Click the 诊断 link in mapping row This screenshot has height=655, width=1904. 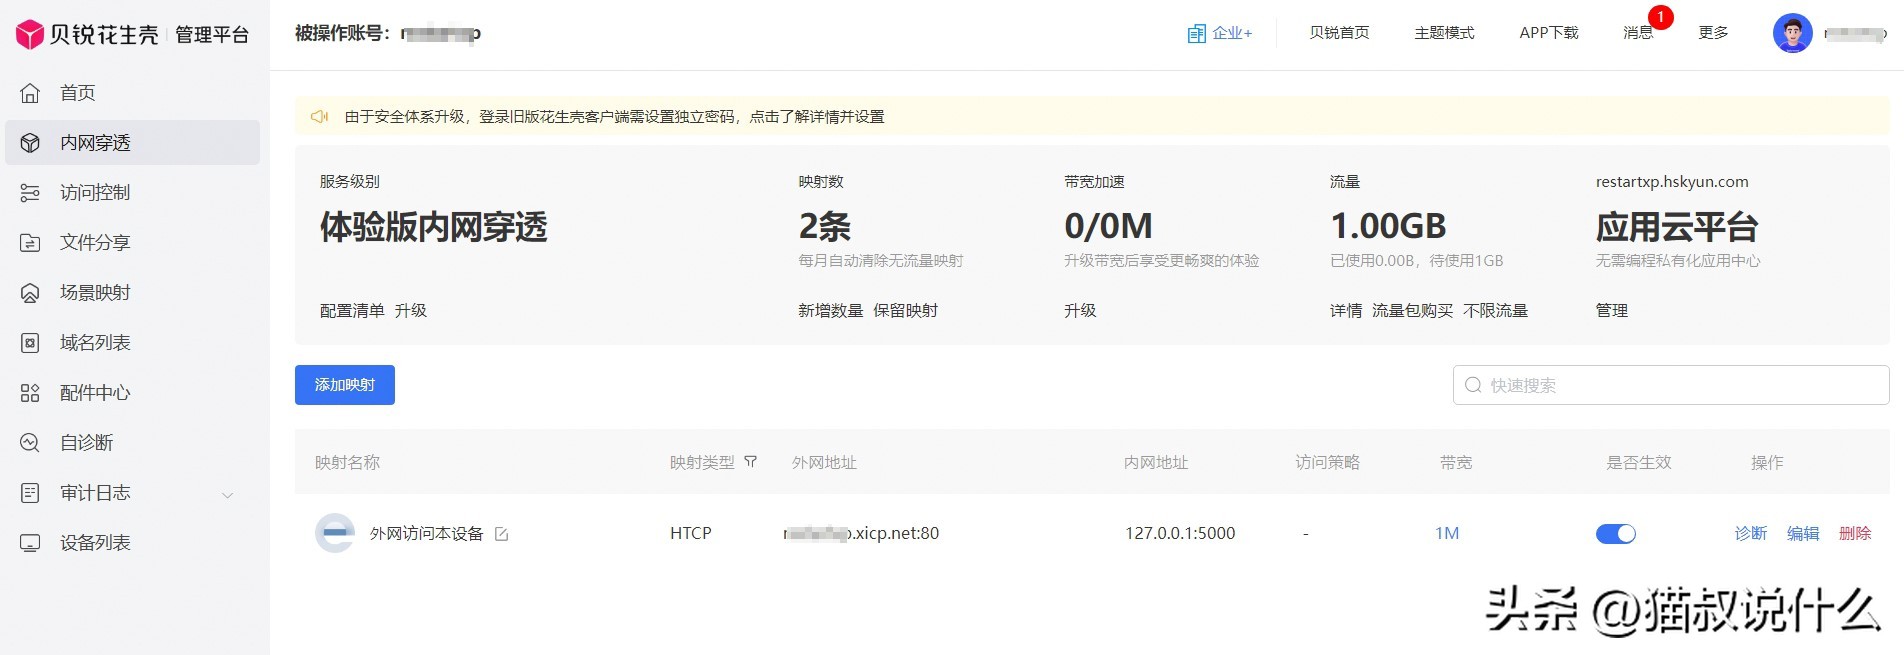(1750, 534)
